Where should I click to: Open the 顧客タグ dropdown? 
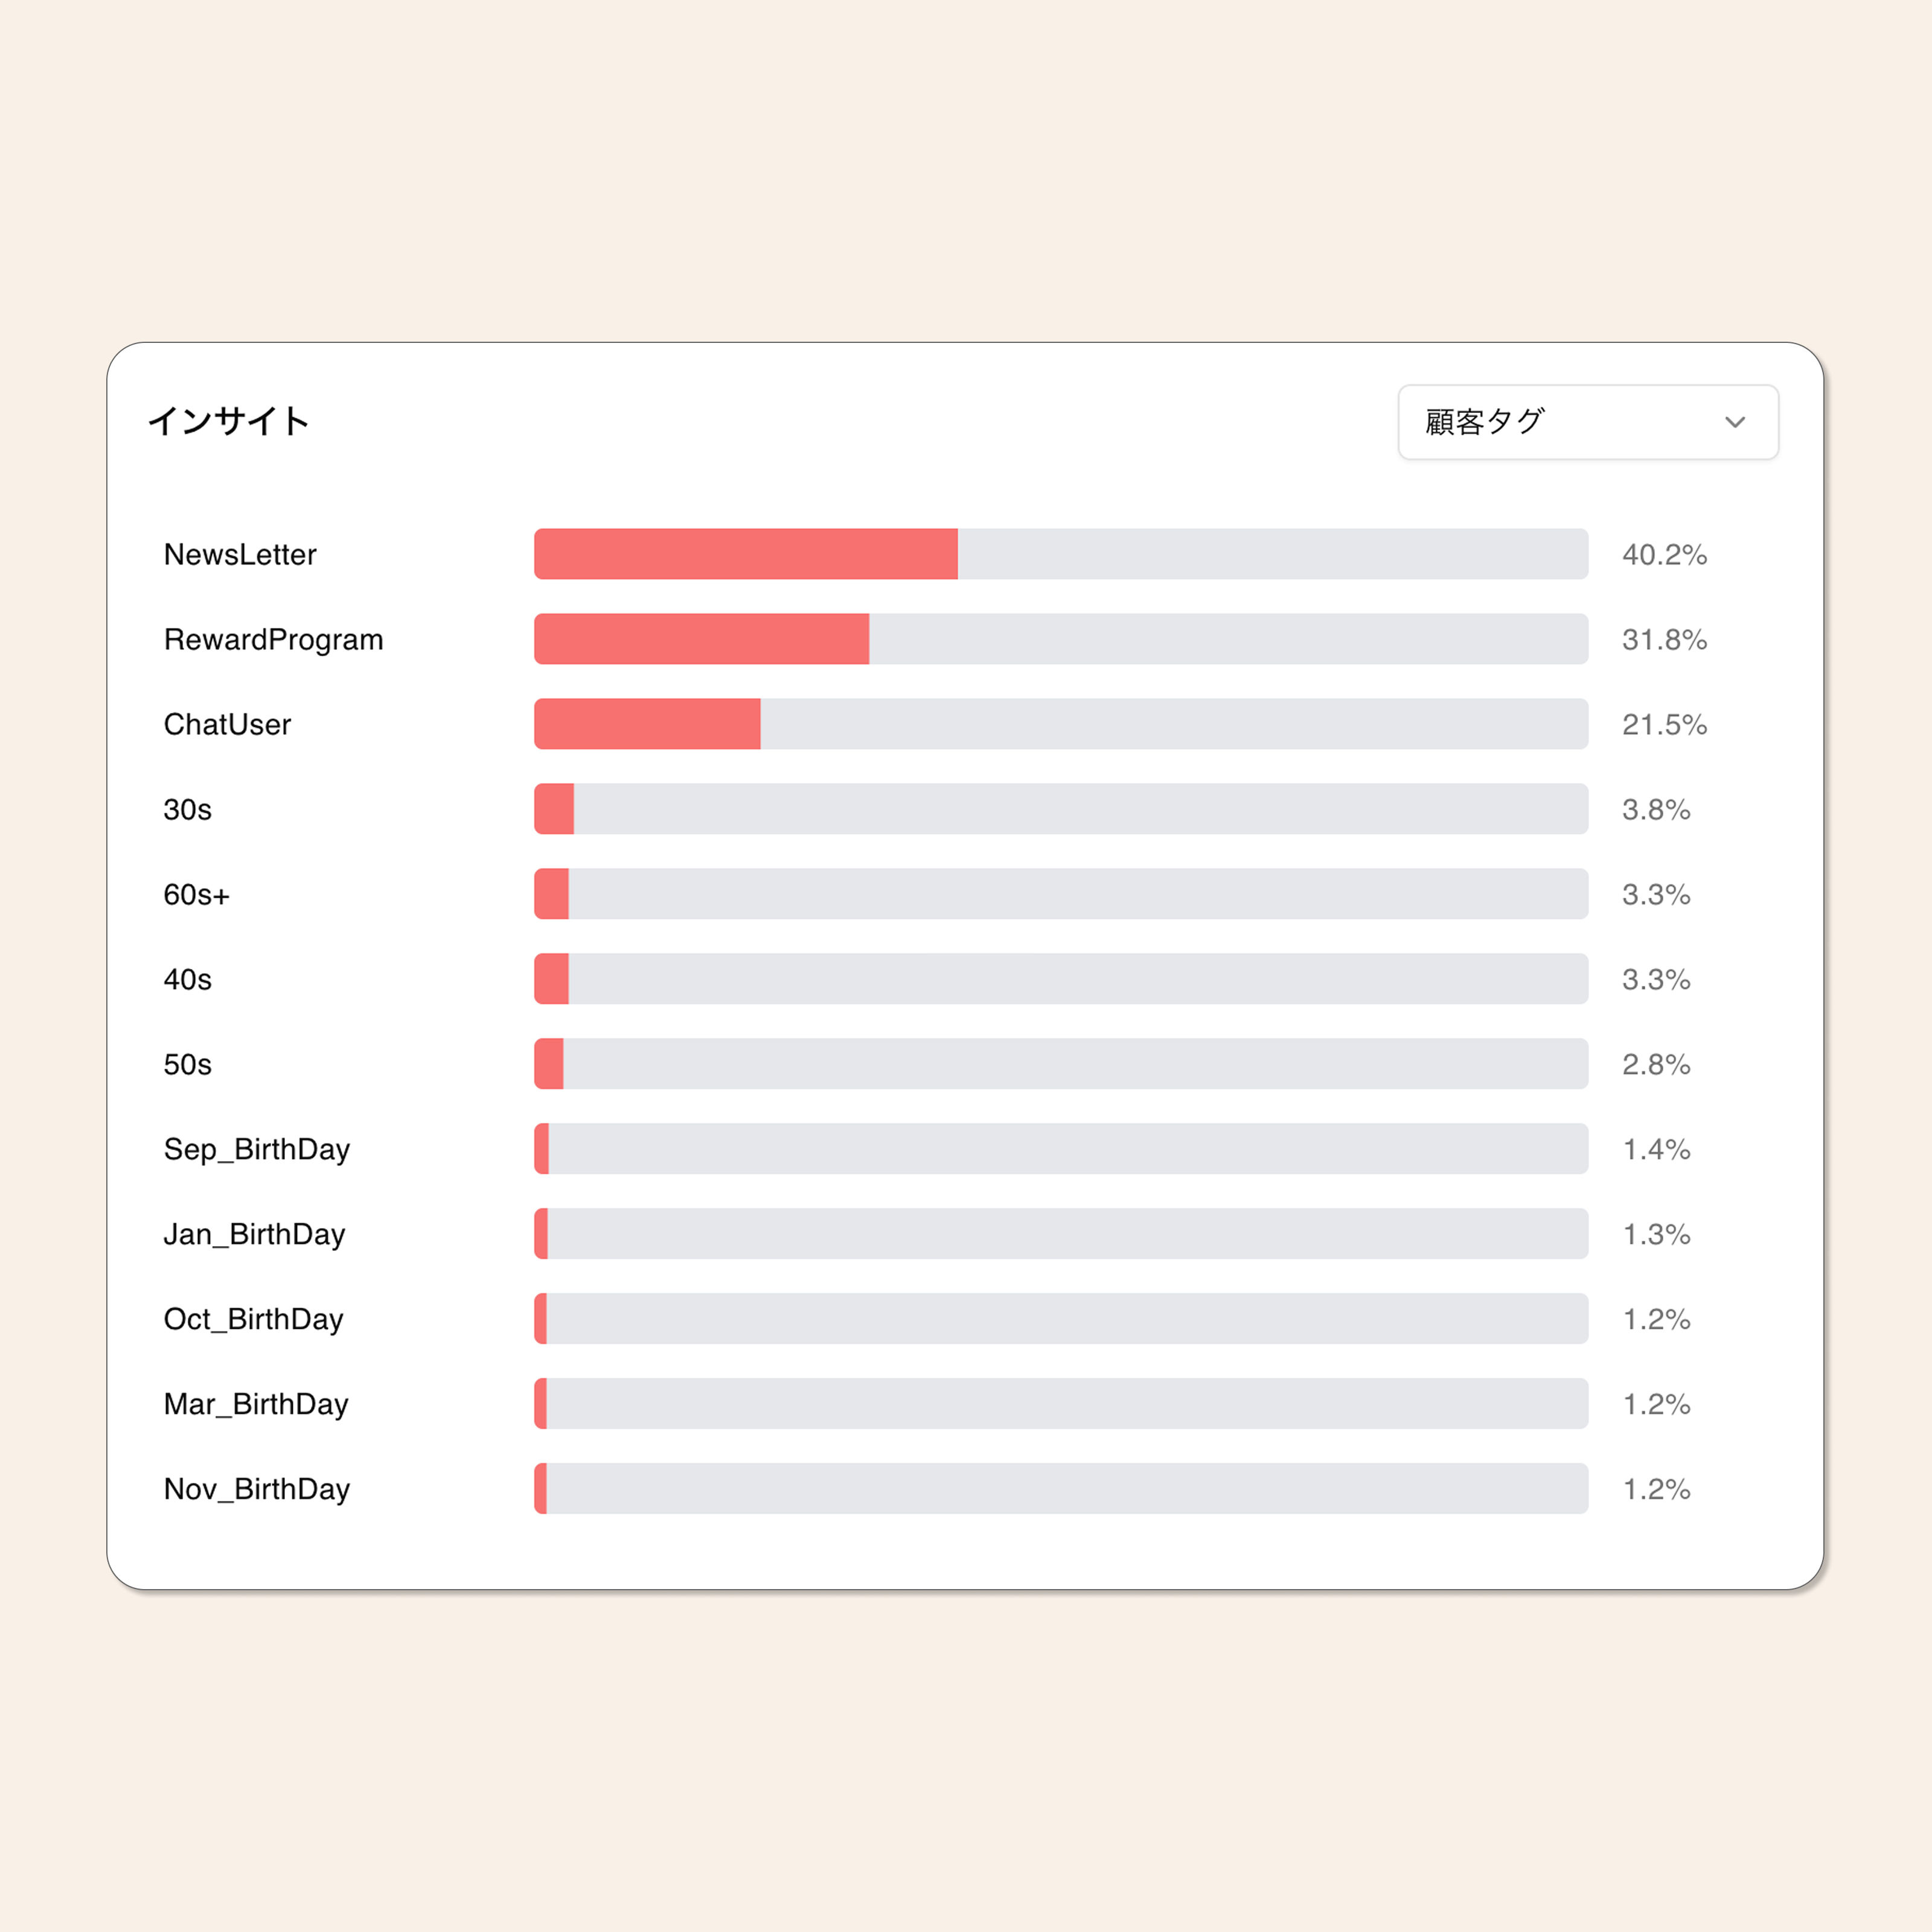[1587, 422]
